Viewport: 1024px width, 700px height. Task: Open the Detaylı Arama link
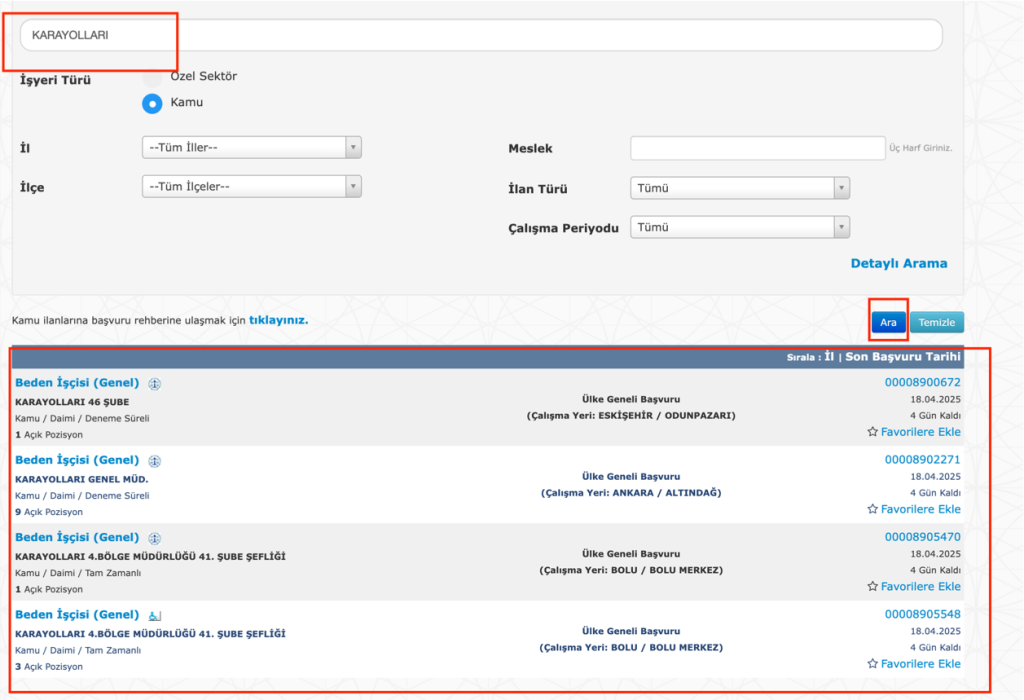tap(899, 263)
